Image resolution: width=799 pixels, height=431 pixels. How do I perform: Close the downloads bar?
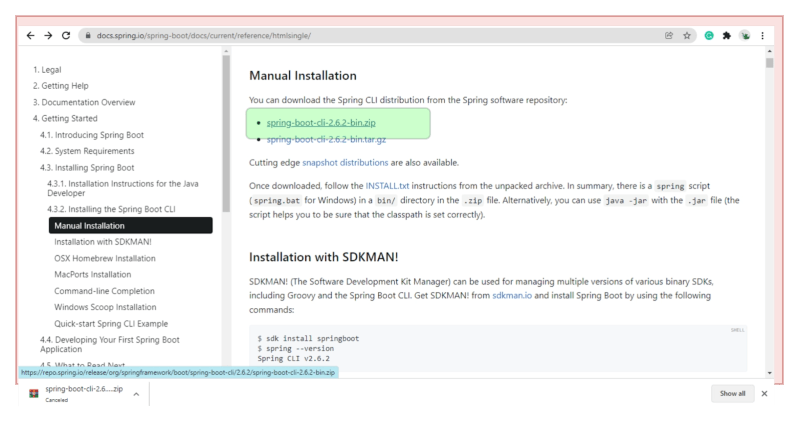764,393
